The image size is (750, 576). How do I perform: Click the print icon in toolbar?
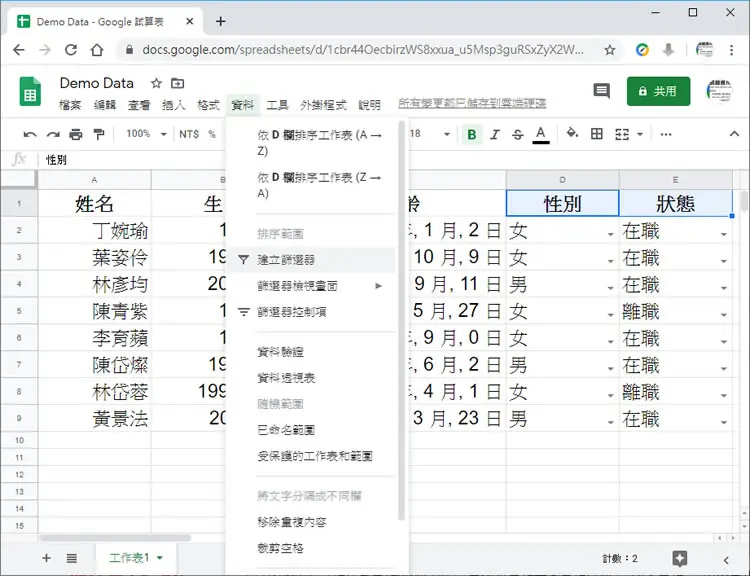(x=76, y=134)
